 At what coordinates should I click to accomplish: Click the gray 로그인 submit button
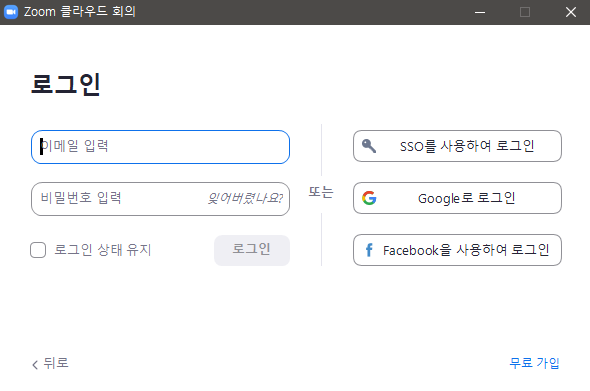[252, 250]
